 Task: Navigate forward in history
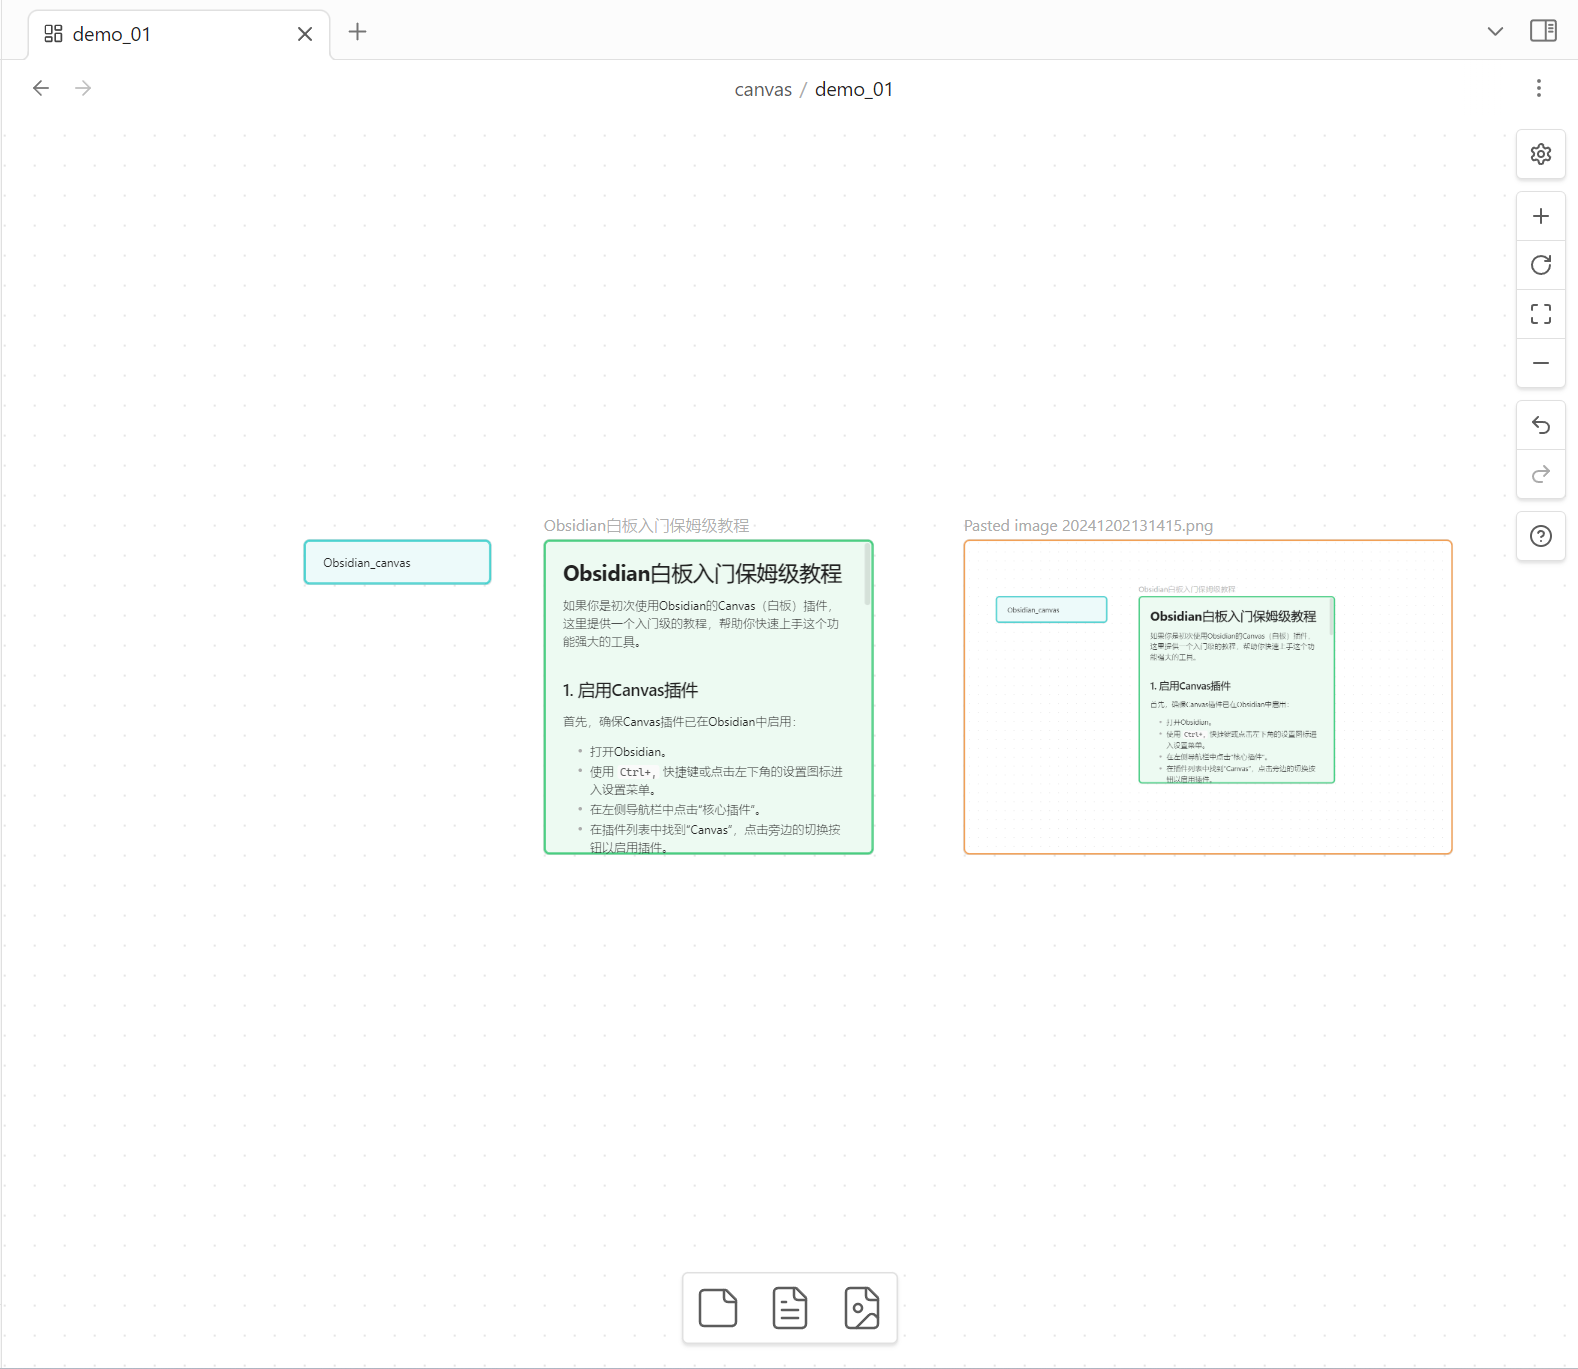(83, 88)
